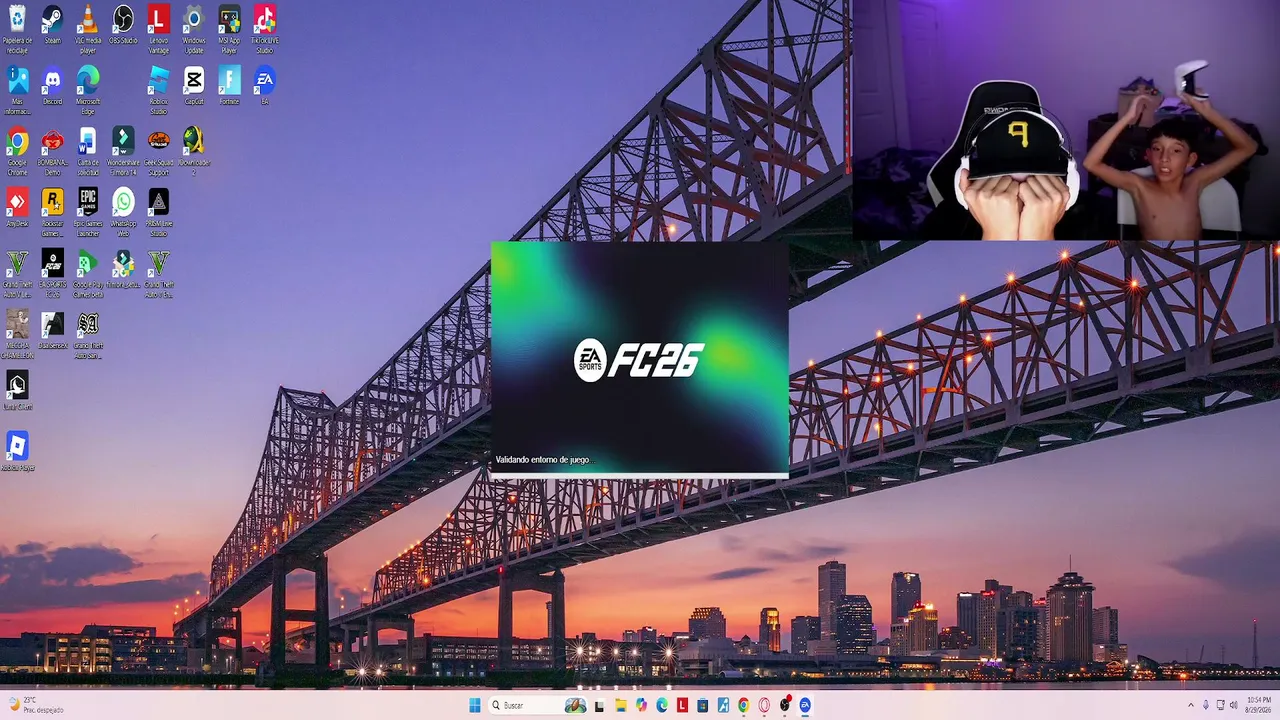Switch to Opera browser on the taskbar
Image resolution: width=1280 pixels, height=720 pixels.
click(764, 705)
